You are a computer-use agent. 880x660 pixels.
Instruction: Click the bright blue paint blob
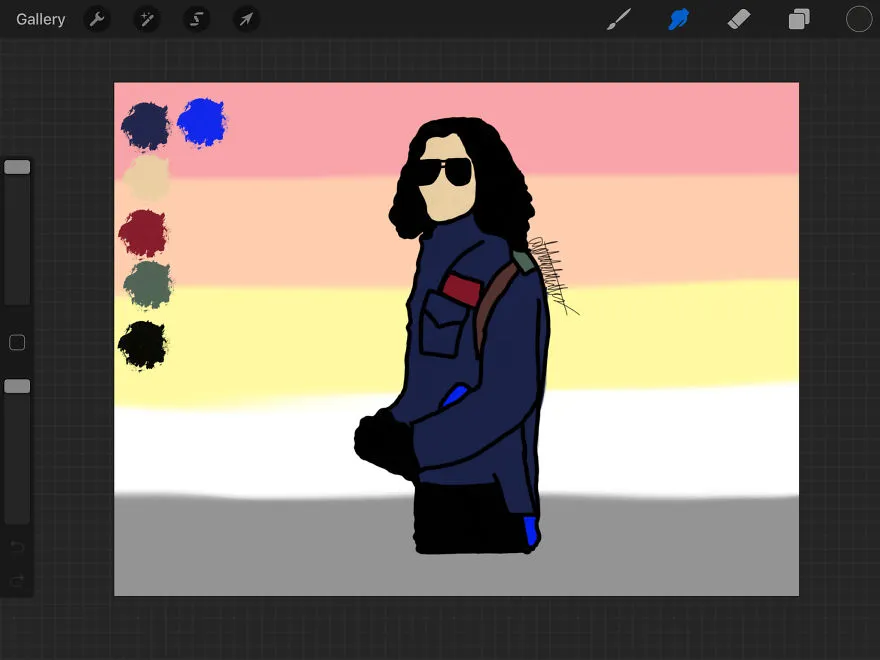(202, 122)
